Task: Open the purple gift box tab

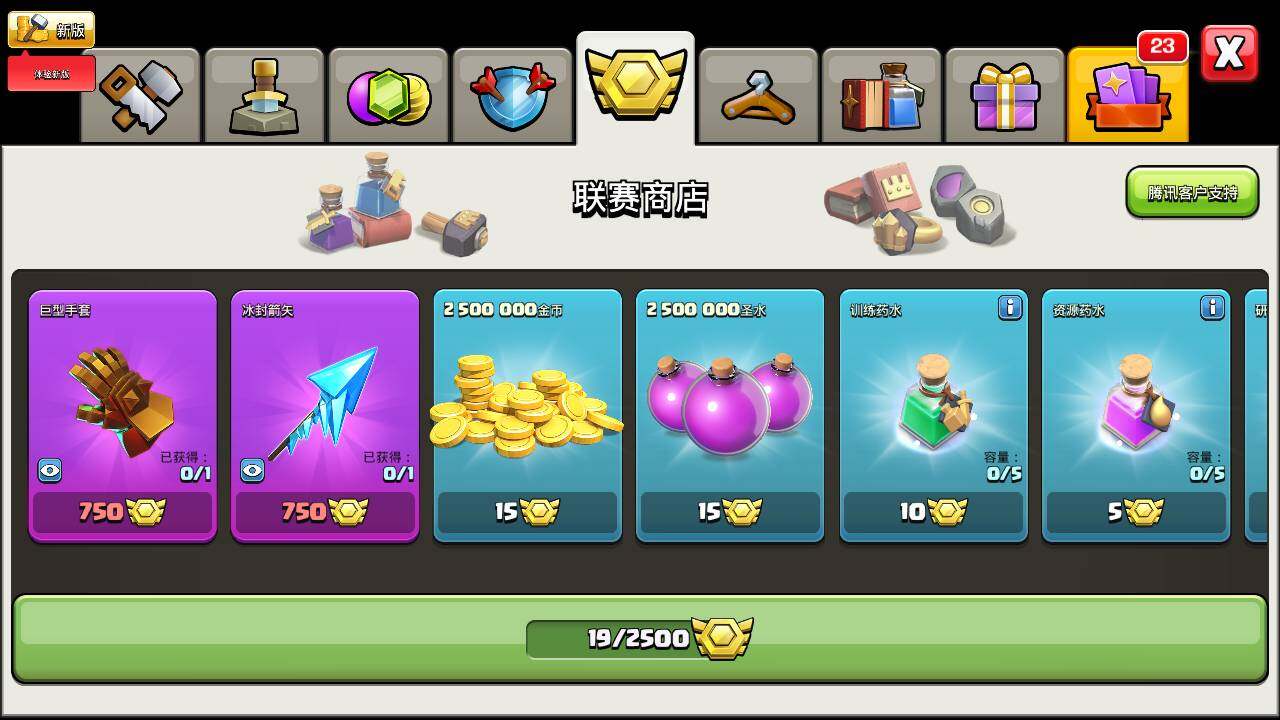Action: coord(1005,96)
